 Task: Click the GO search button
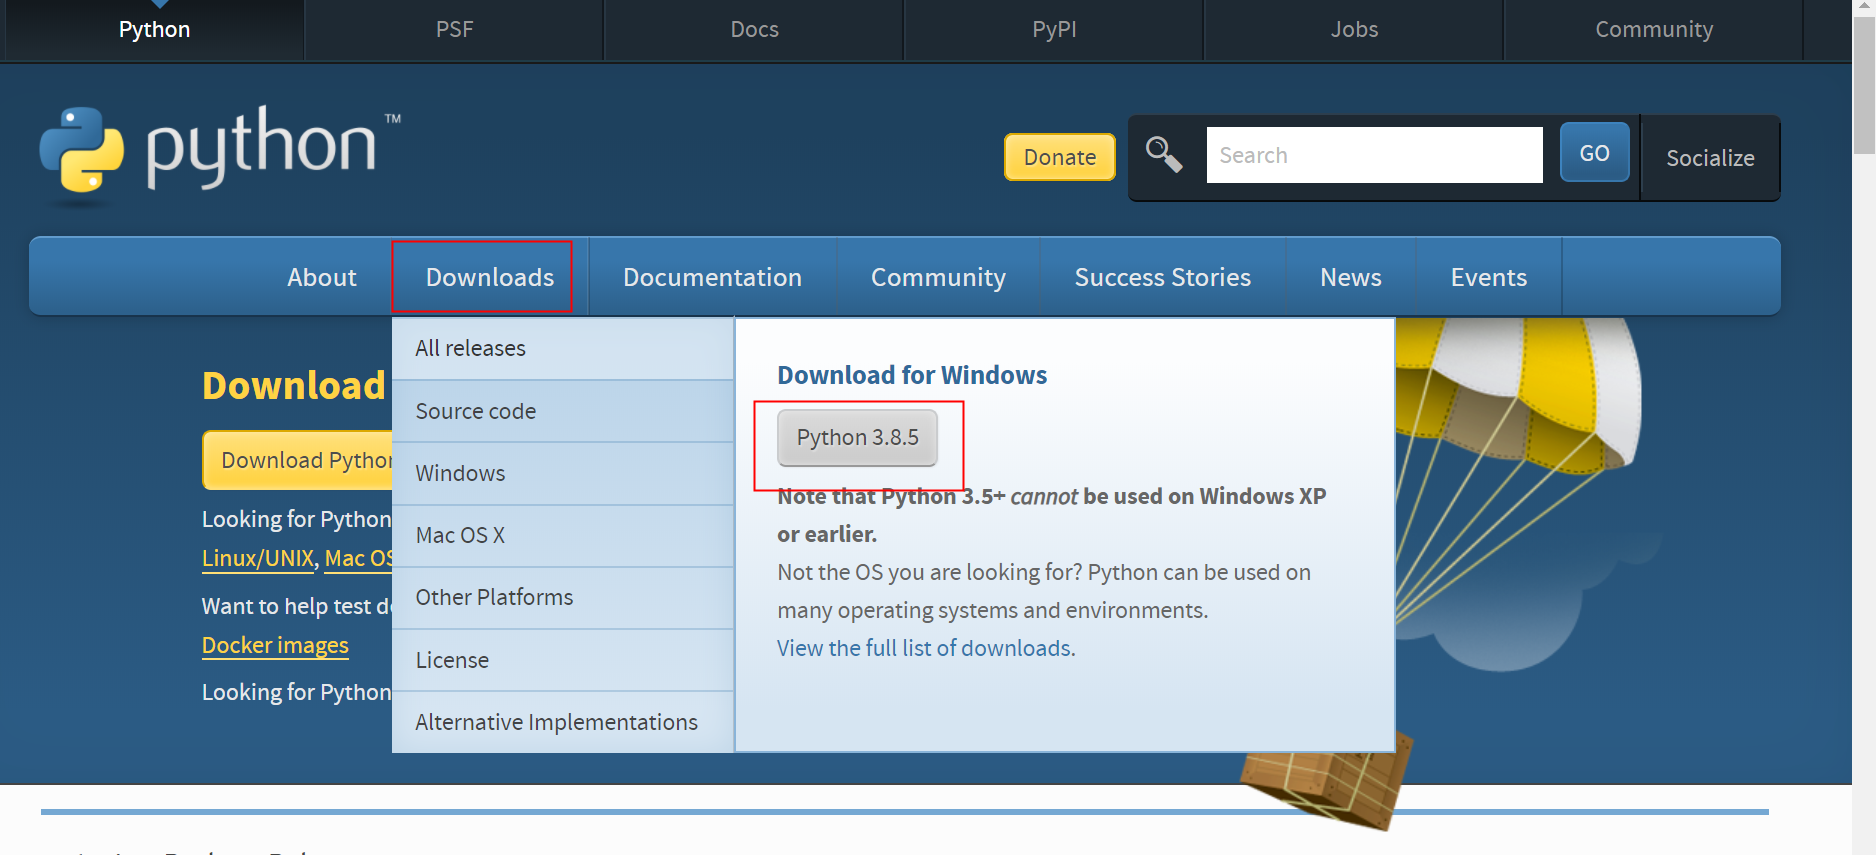[x=1594, y=153]
